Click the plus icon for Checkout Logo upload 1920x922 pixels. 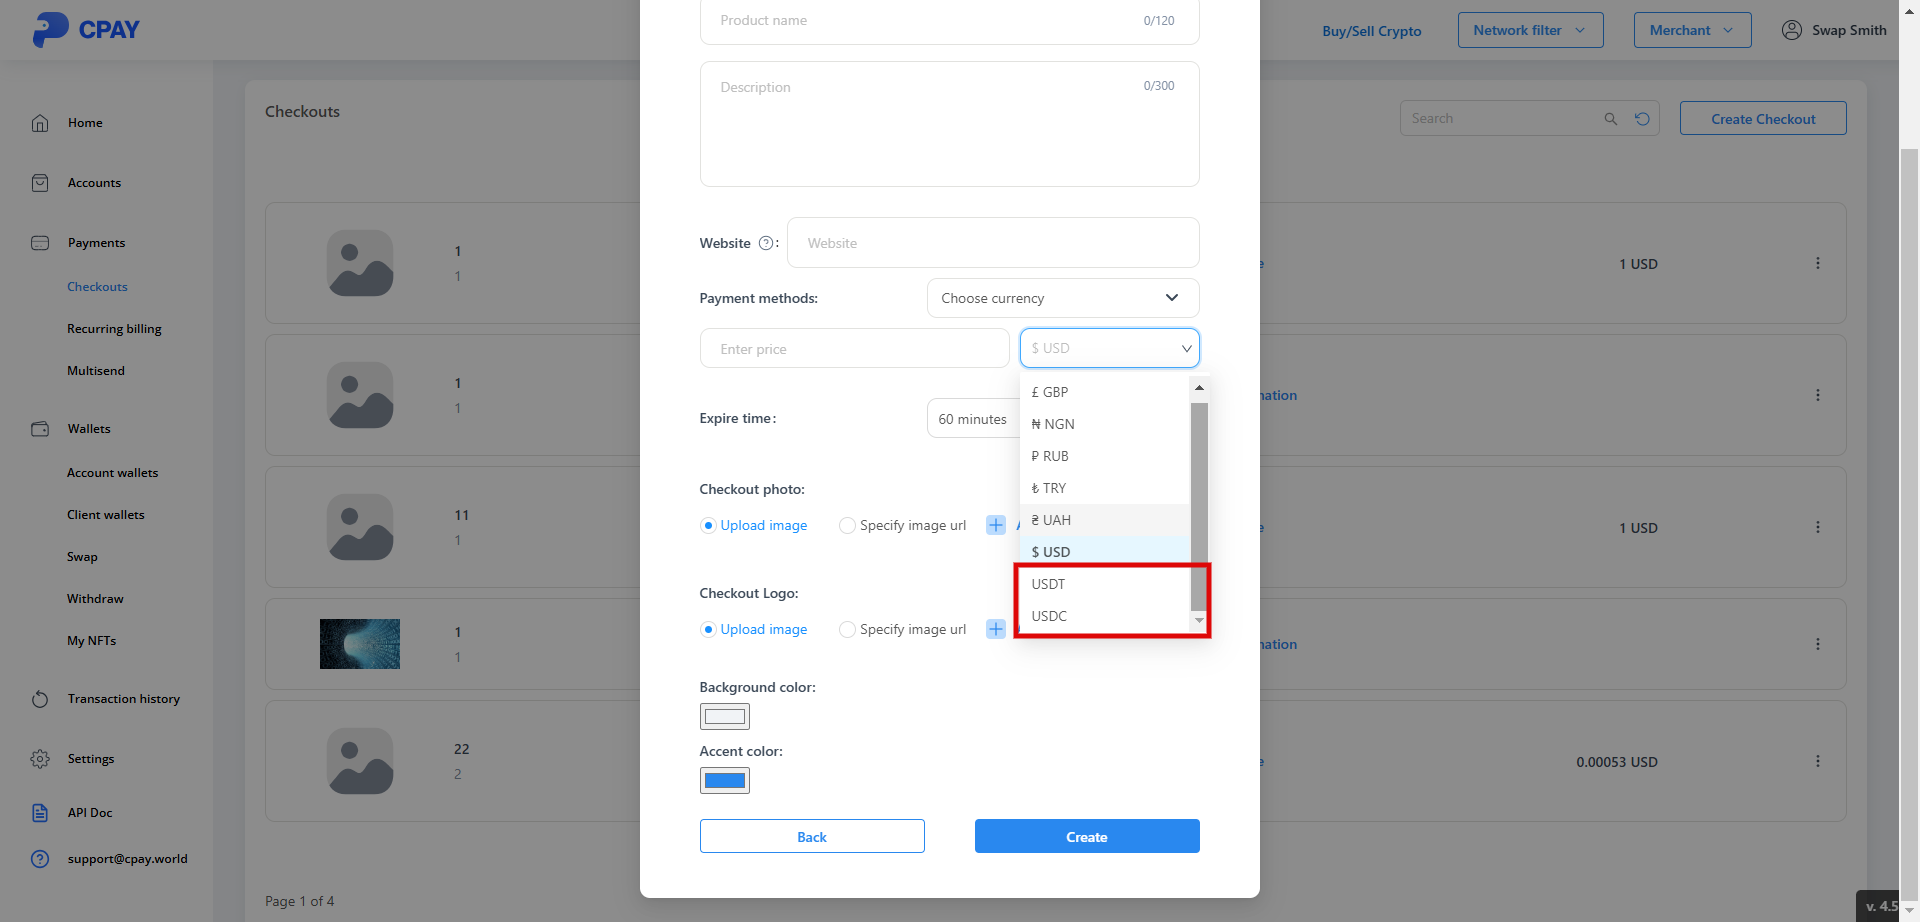pyautogui.click(x=996, y=629)
